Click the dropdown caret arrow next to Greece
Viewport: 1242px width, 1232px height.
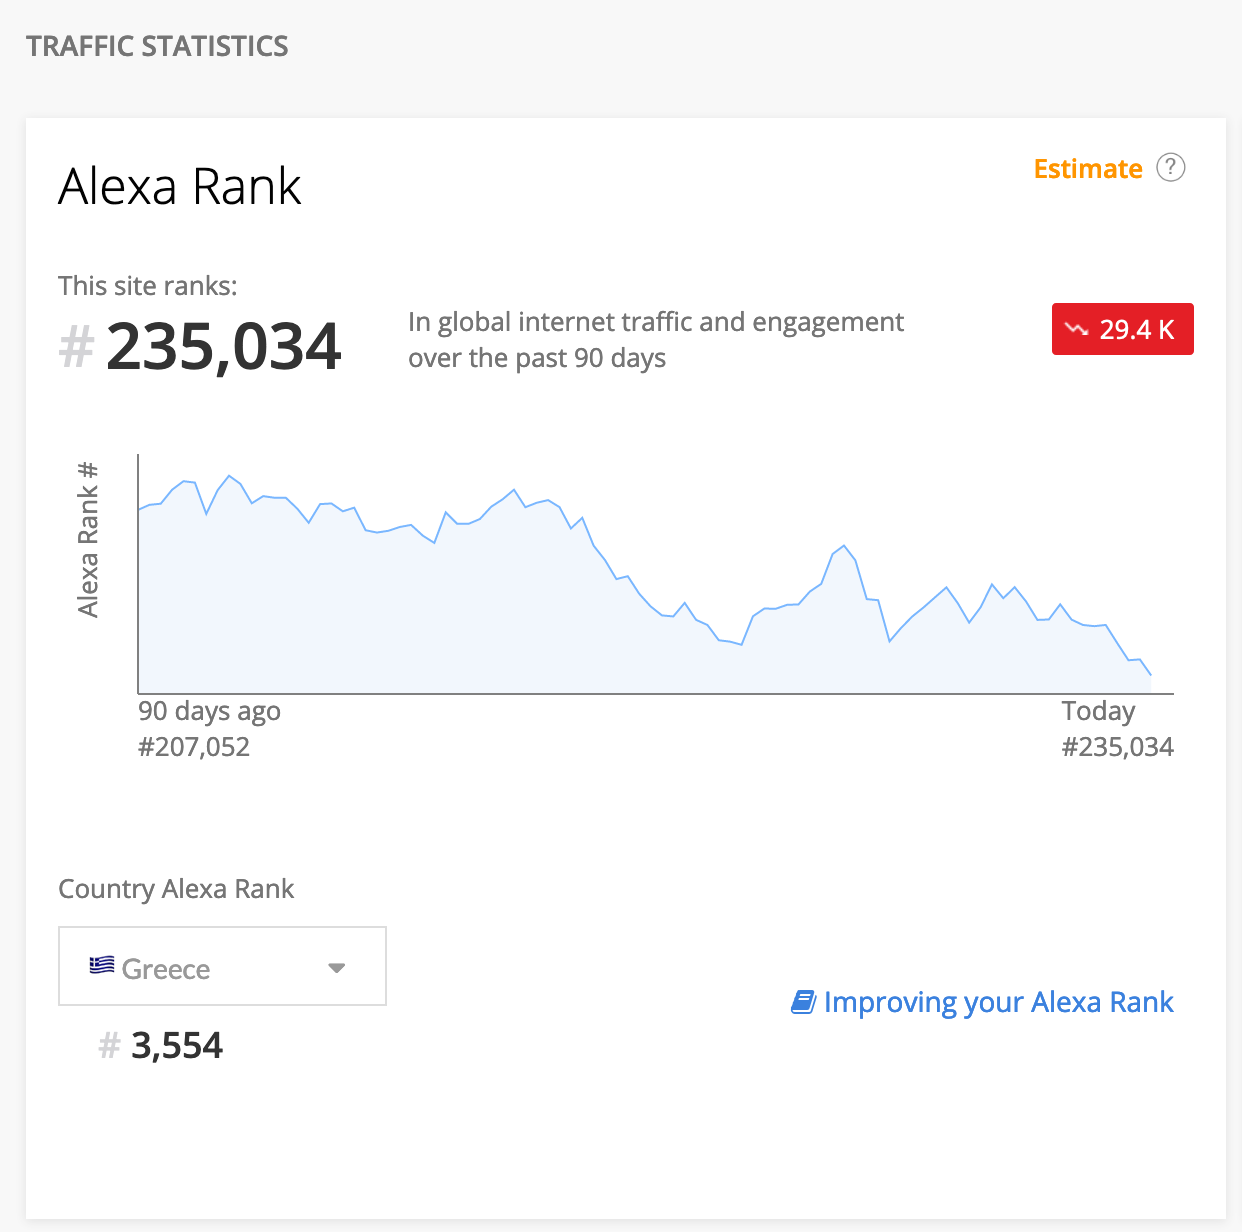(337, 968)
